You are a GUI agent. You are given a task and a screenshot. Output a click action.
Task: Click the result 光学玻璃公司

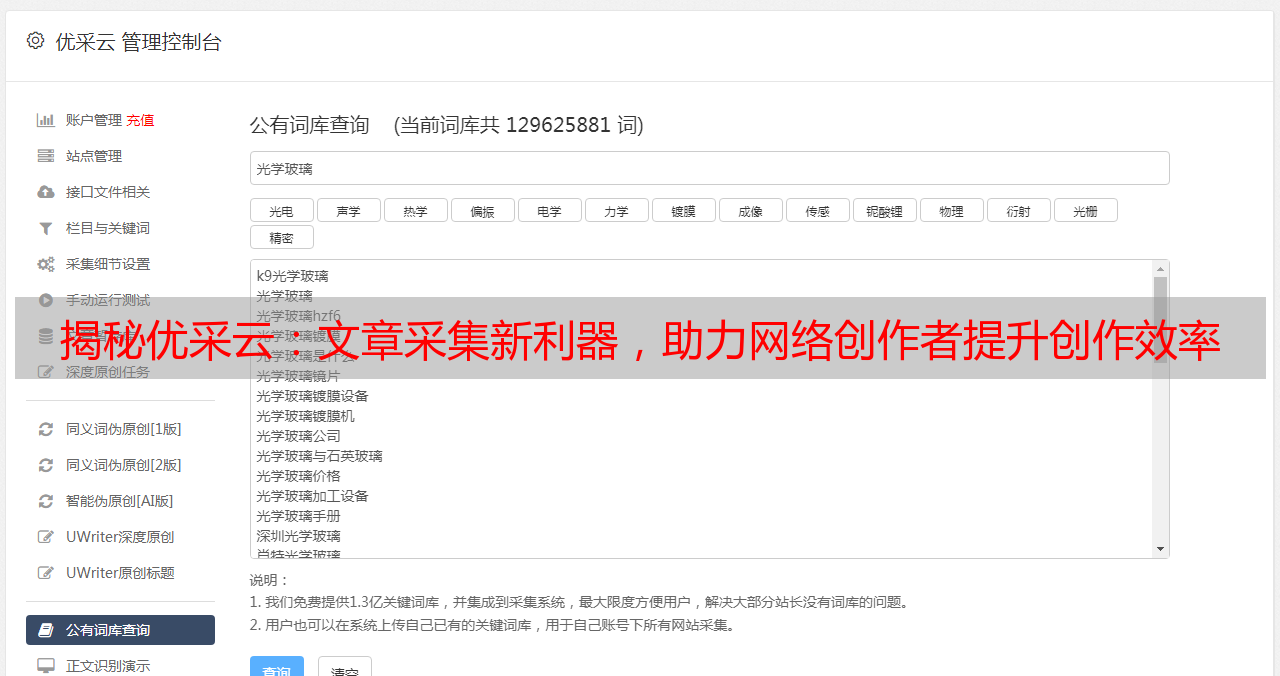pyautogui.click(x=298, y=436)
